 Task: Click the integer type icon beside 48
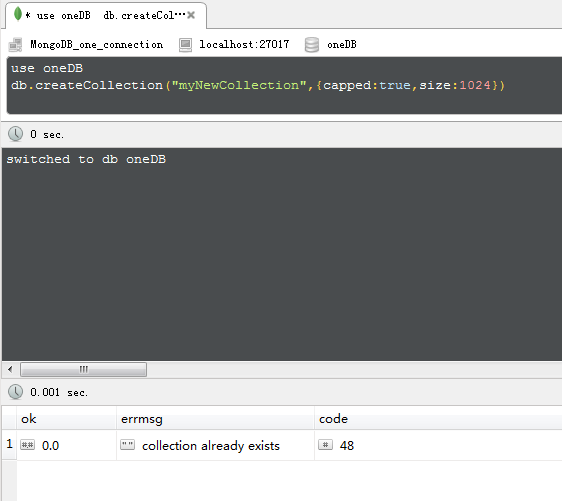325,445
